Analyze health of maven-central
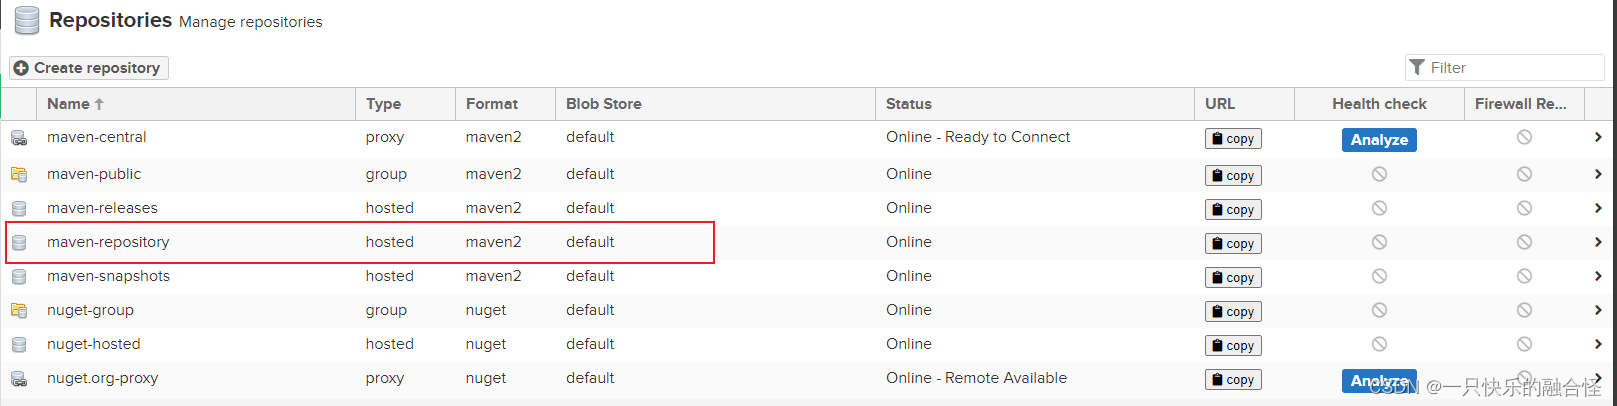Image resolution: width=1617 pixels, height=406 pixels. [x=1379, y=140]
